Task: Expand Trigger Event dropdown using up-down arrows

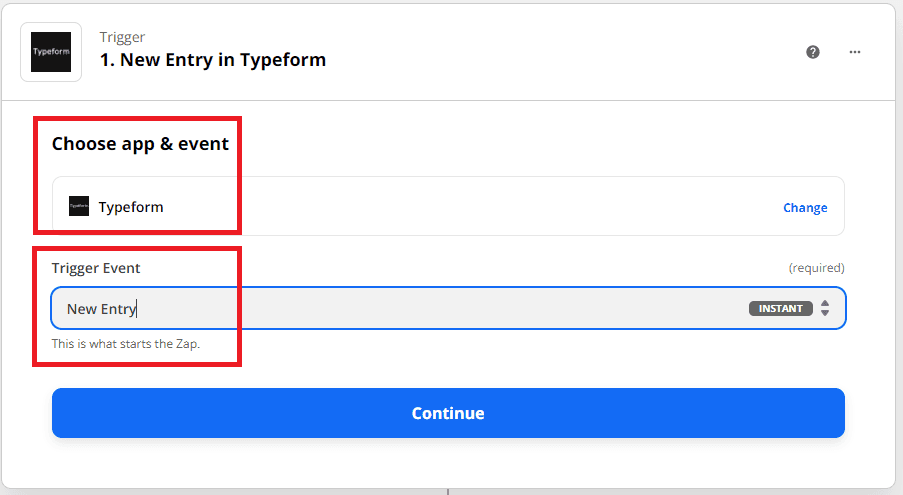Action: pyautogui.click(x=825, y=308)
